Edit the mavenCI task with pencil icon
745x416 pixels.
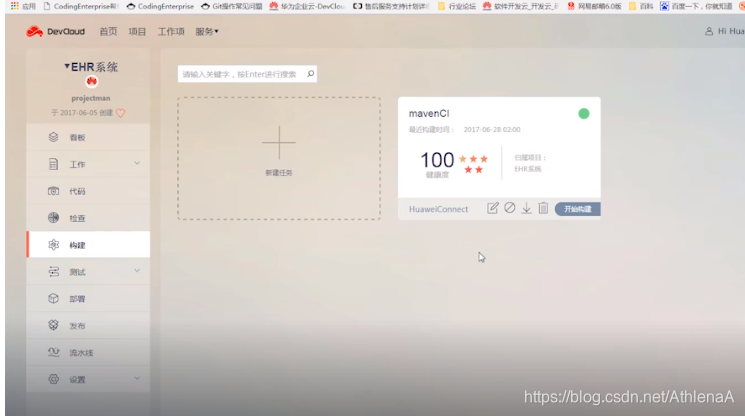(x=493, y=208)
